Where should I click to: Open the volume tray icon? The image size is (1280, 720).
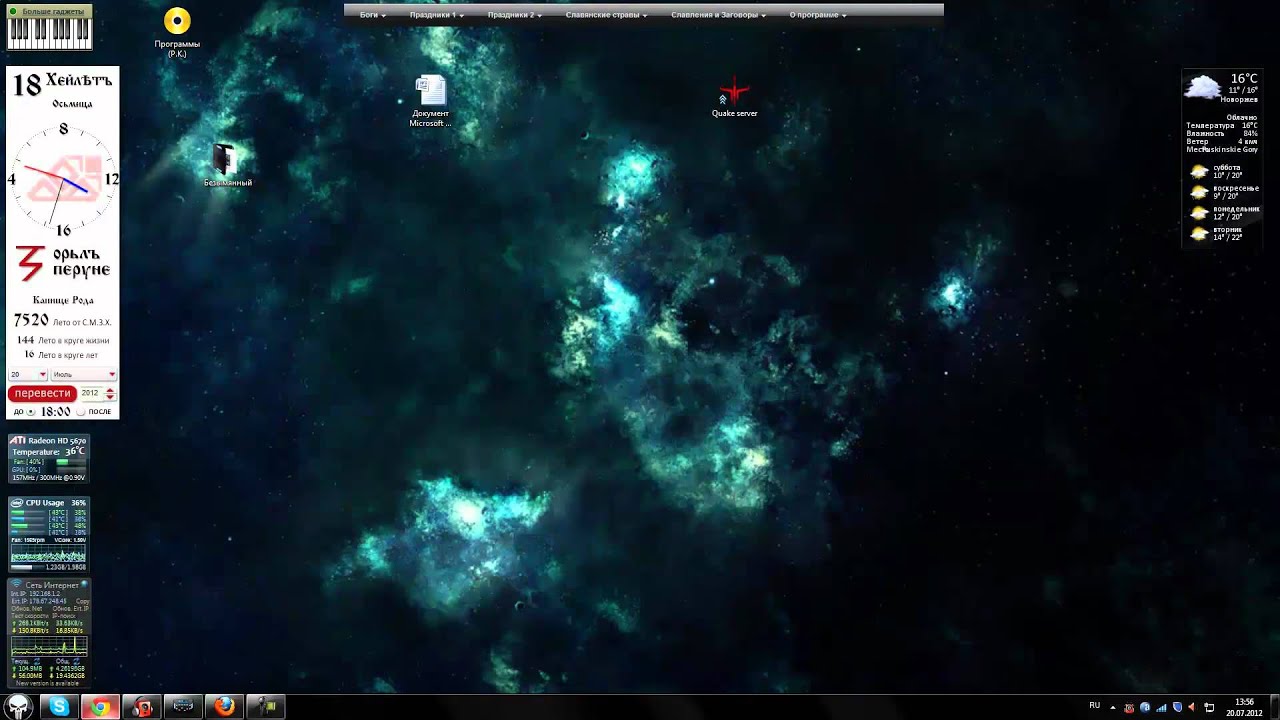1192,707
